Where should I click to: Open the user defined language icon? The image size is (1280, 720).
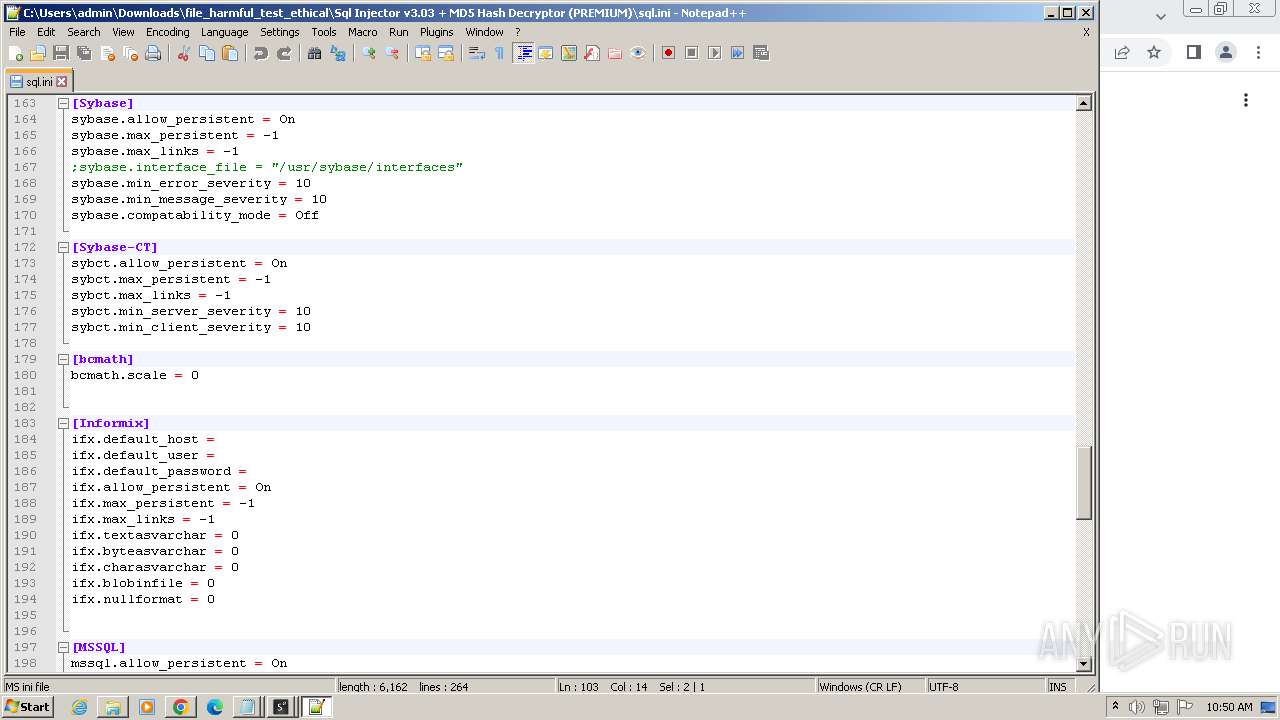[x=546, y=53]
